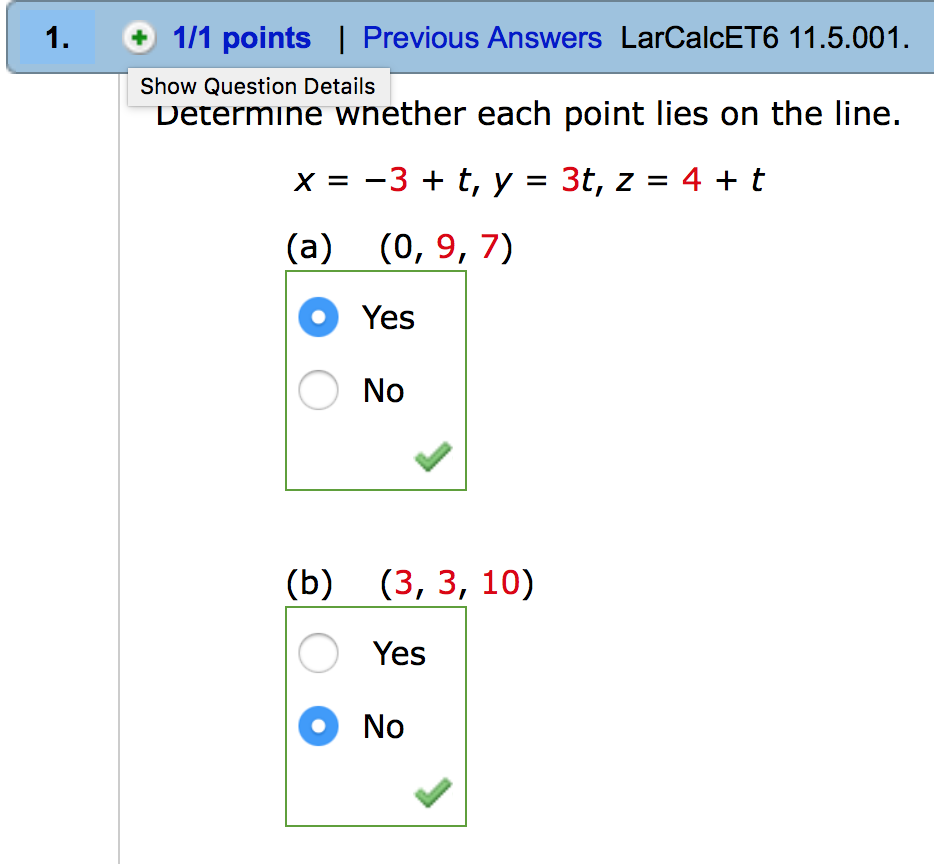Click the point (0, 9, 7) text
Screen dimensions: 934x864
coord(446,247)
